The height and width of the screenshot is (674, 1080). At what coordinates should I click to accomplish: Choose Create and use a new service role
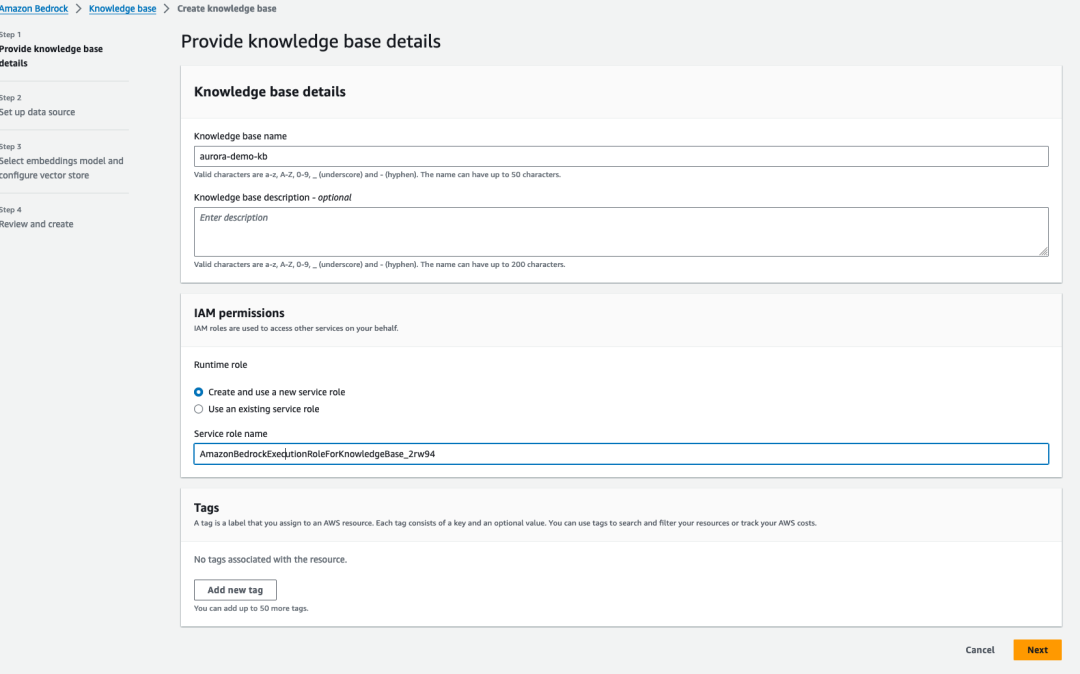click(x=198, y=392)
